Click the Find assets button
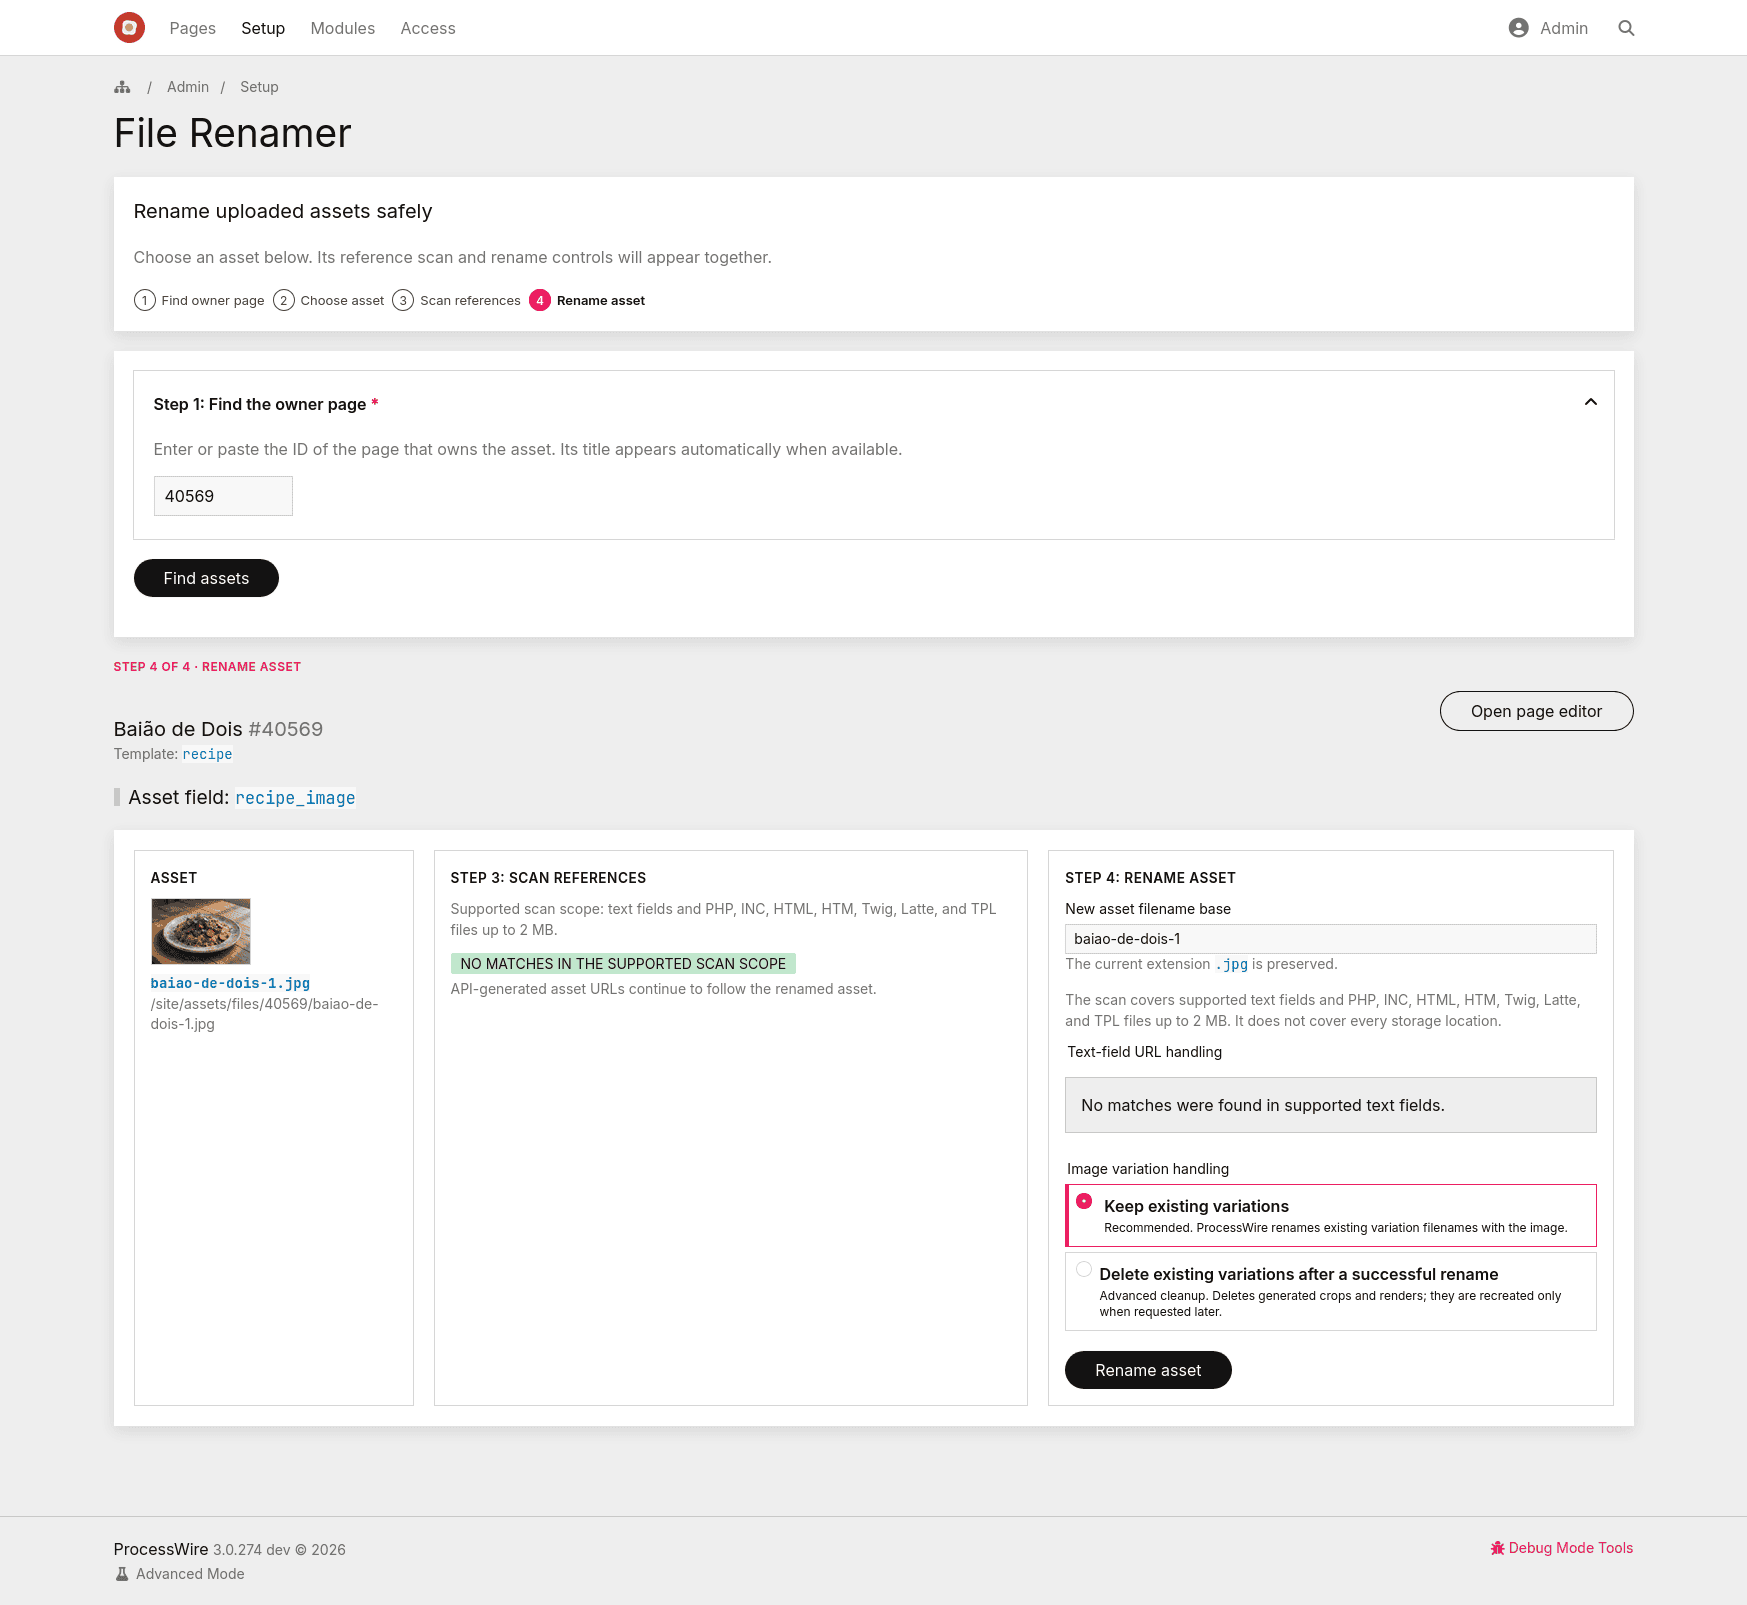The image size is (1747, 1605). (x=206, y=578)
